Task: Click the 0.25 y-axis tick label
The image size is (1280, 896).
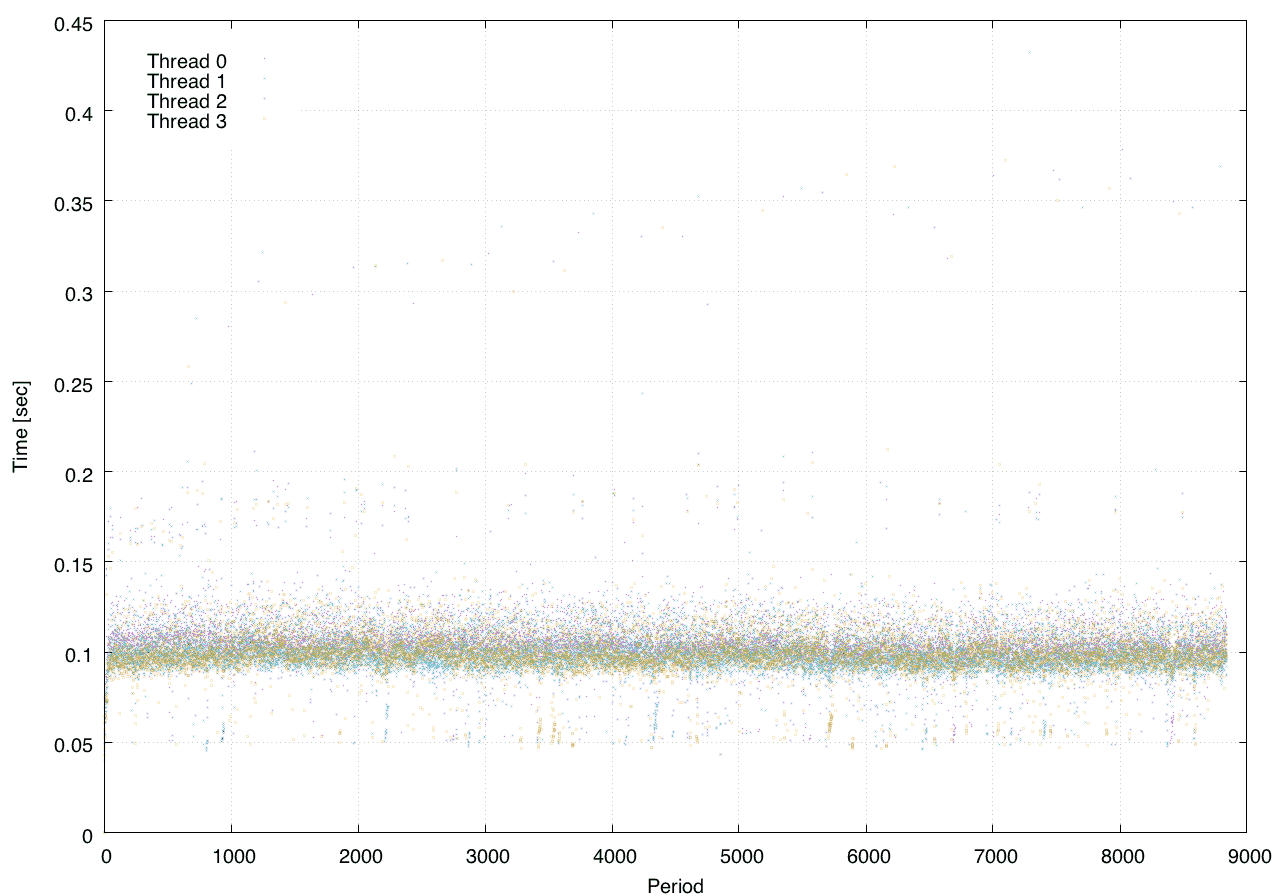Action: (x=73, y=383)
